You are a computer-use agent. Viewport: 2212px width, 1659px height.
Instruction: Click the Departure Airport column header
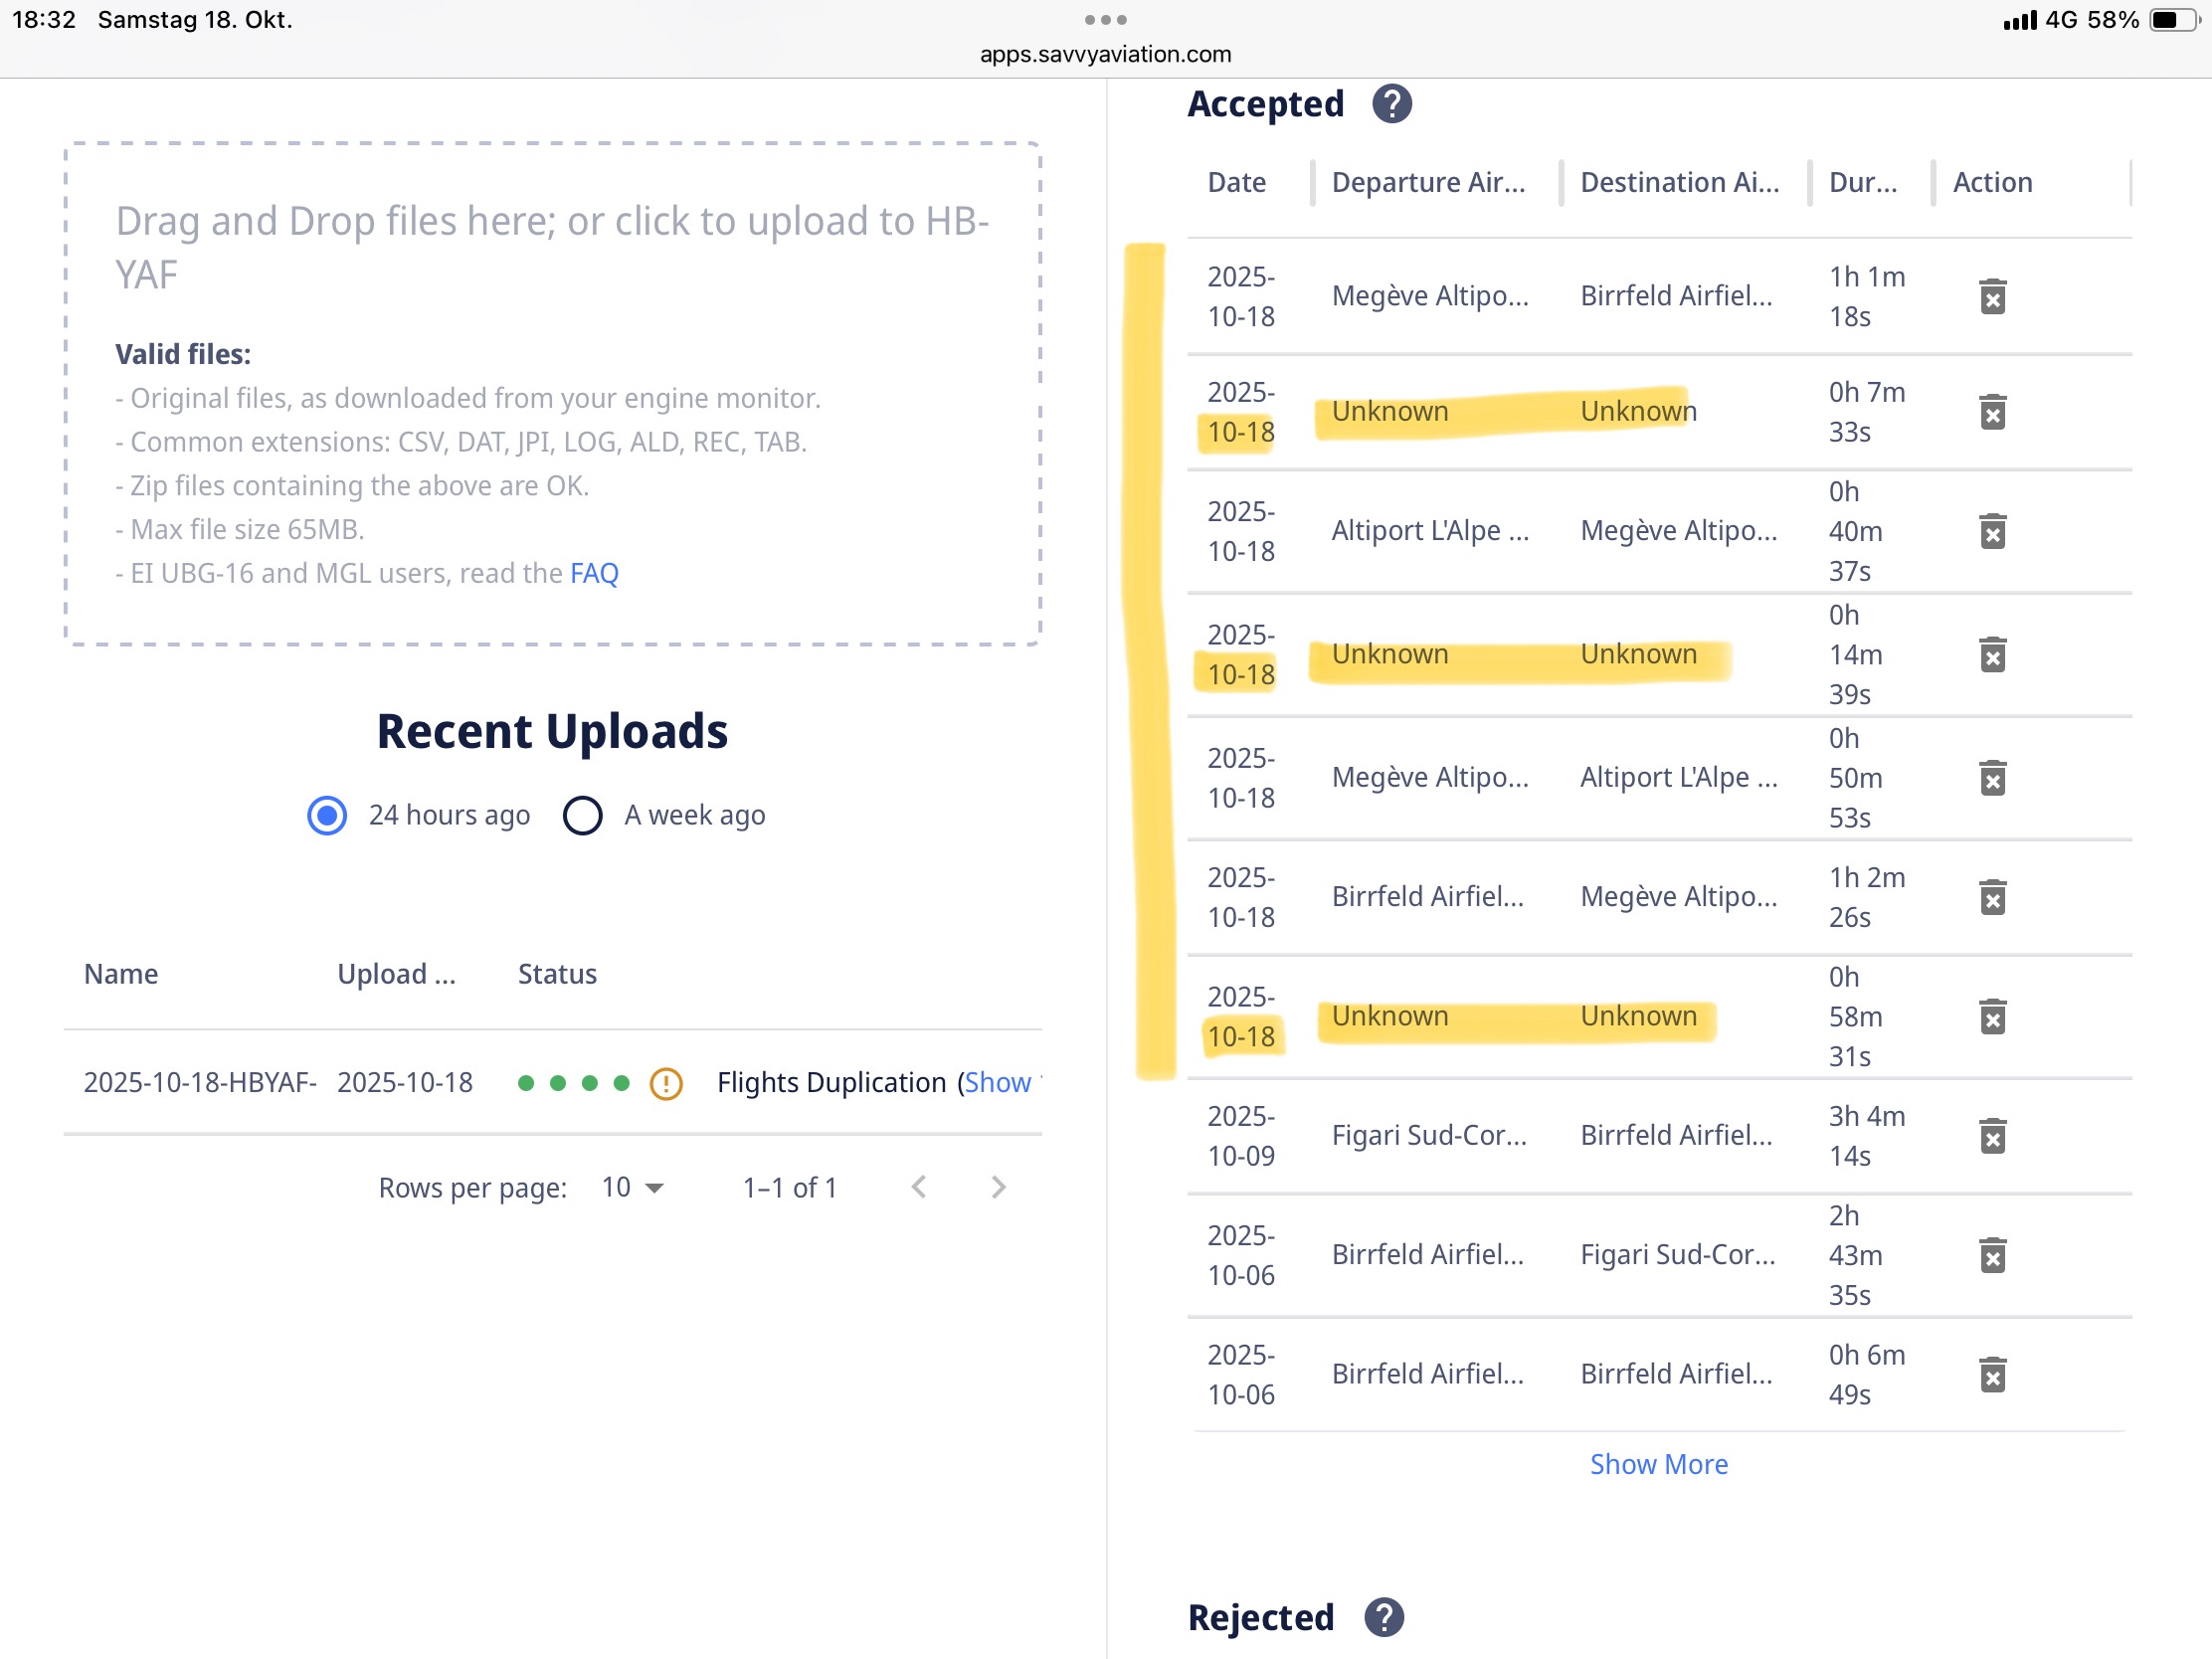pos(1428,182)
